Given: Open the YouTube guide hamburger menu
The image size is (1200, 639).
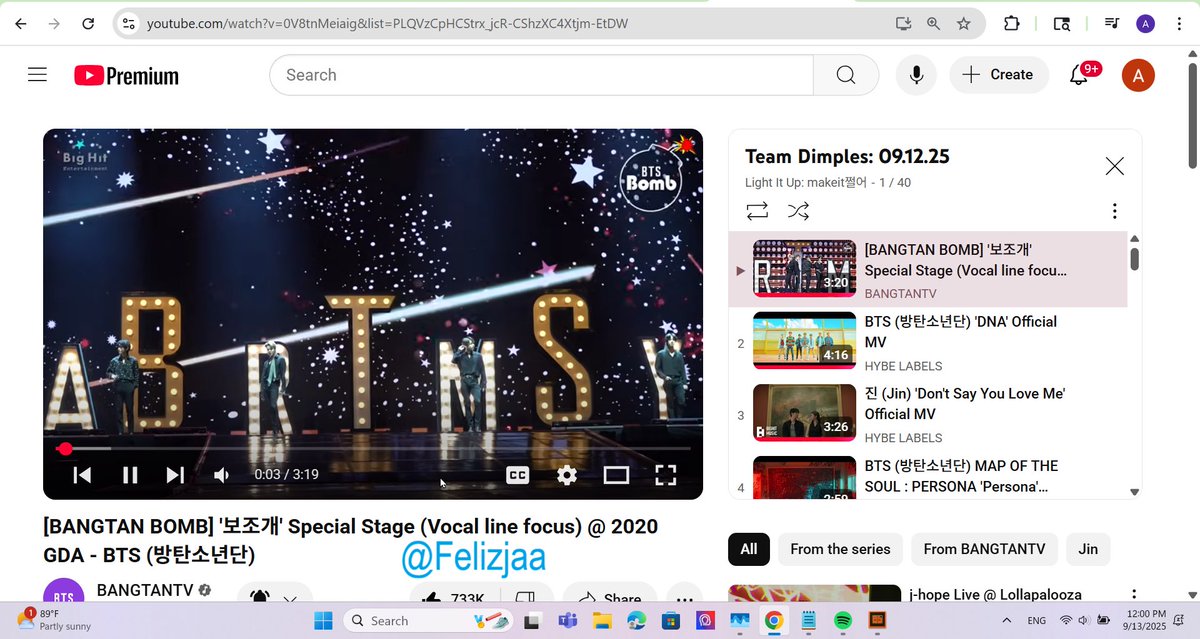Looking at the screenshot, I should click(37, 74).
